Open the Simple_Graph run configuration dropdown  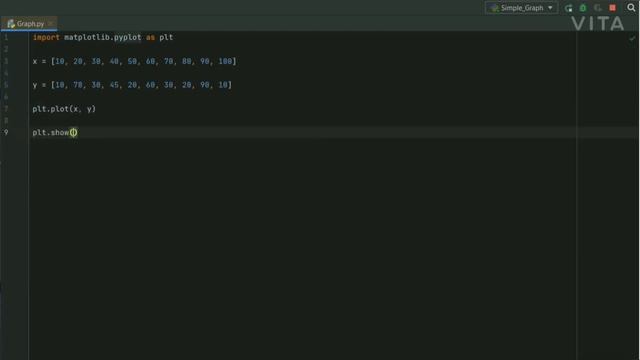pos(521,8)
